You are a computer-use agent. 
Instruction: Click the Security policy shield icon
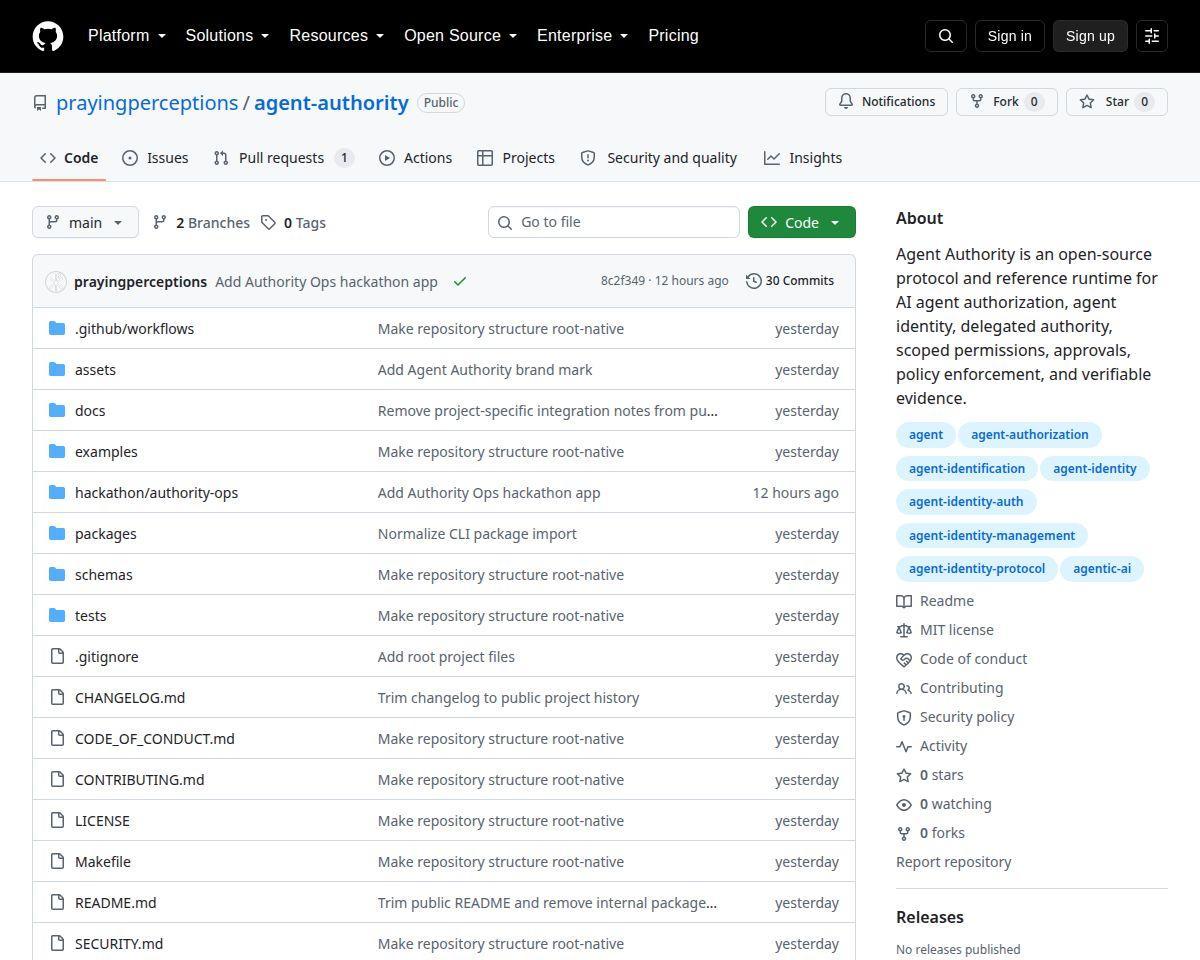pyautogui.click(x=904, y=717)
